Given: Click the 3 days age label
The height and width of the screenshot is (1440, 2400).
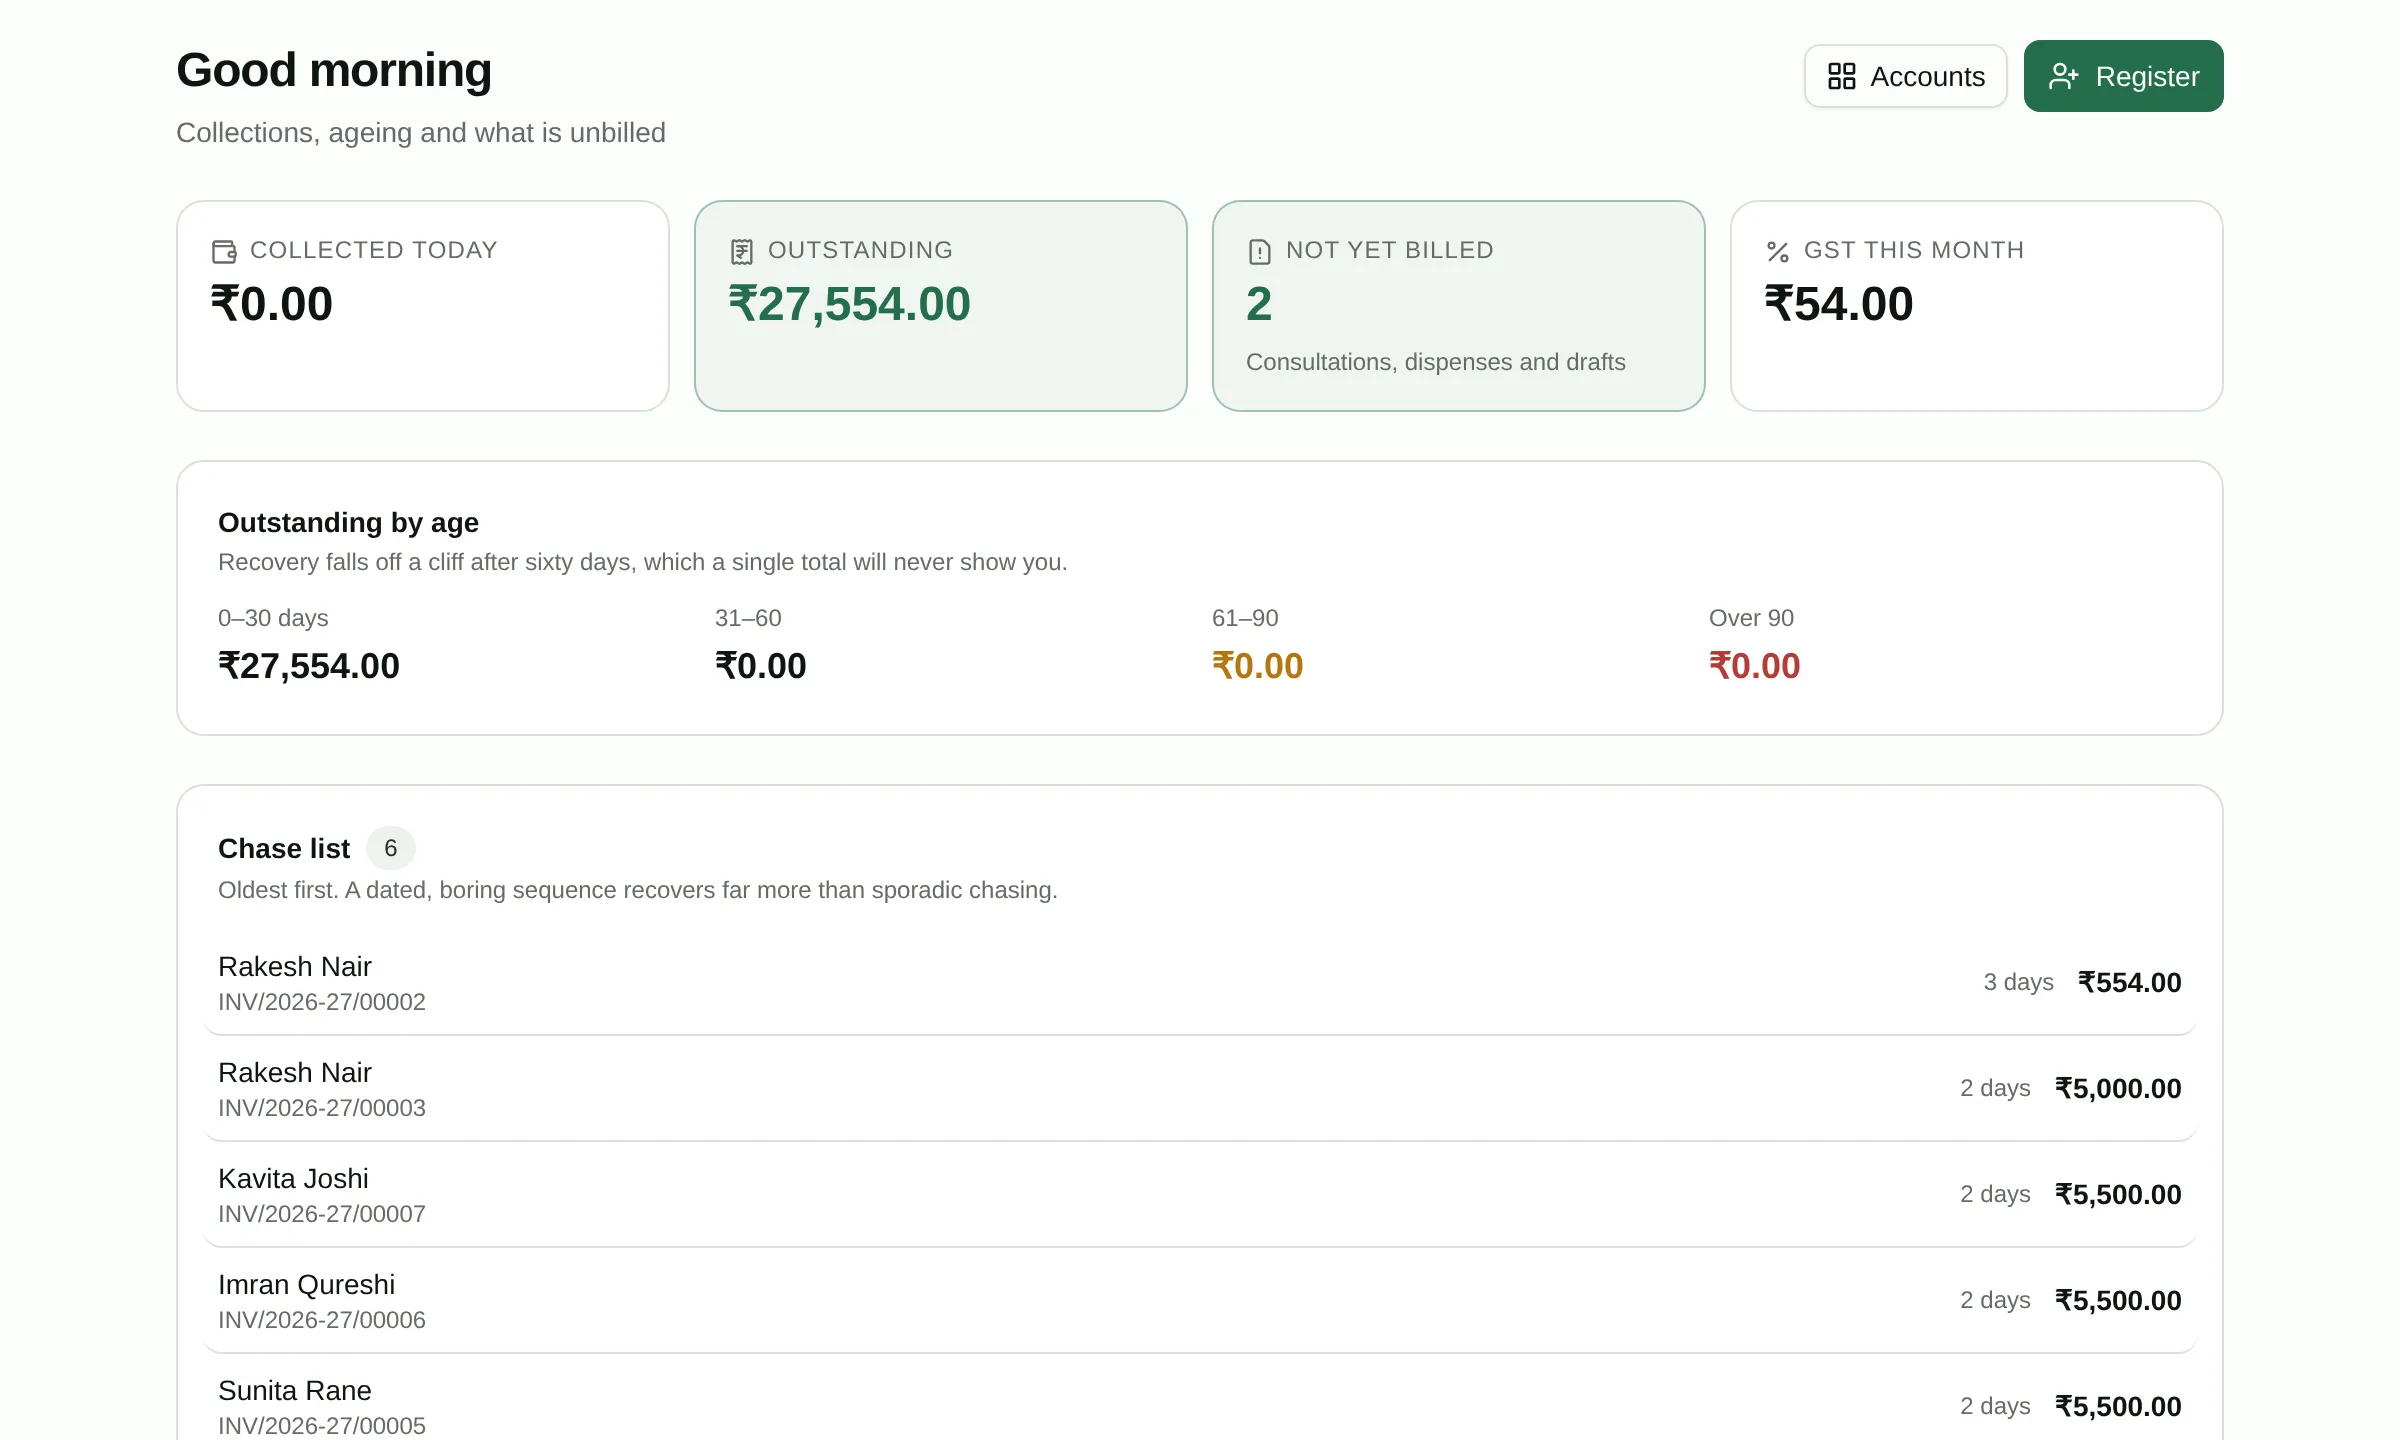Looking at the screenshot, I should pyautogui.click(x=2018, y=983).
